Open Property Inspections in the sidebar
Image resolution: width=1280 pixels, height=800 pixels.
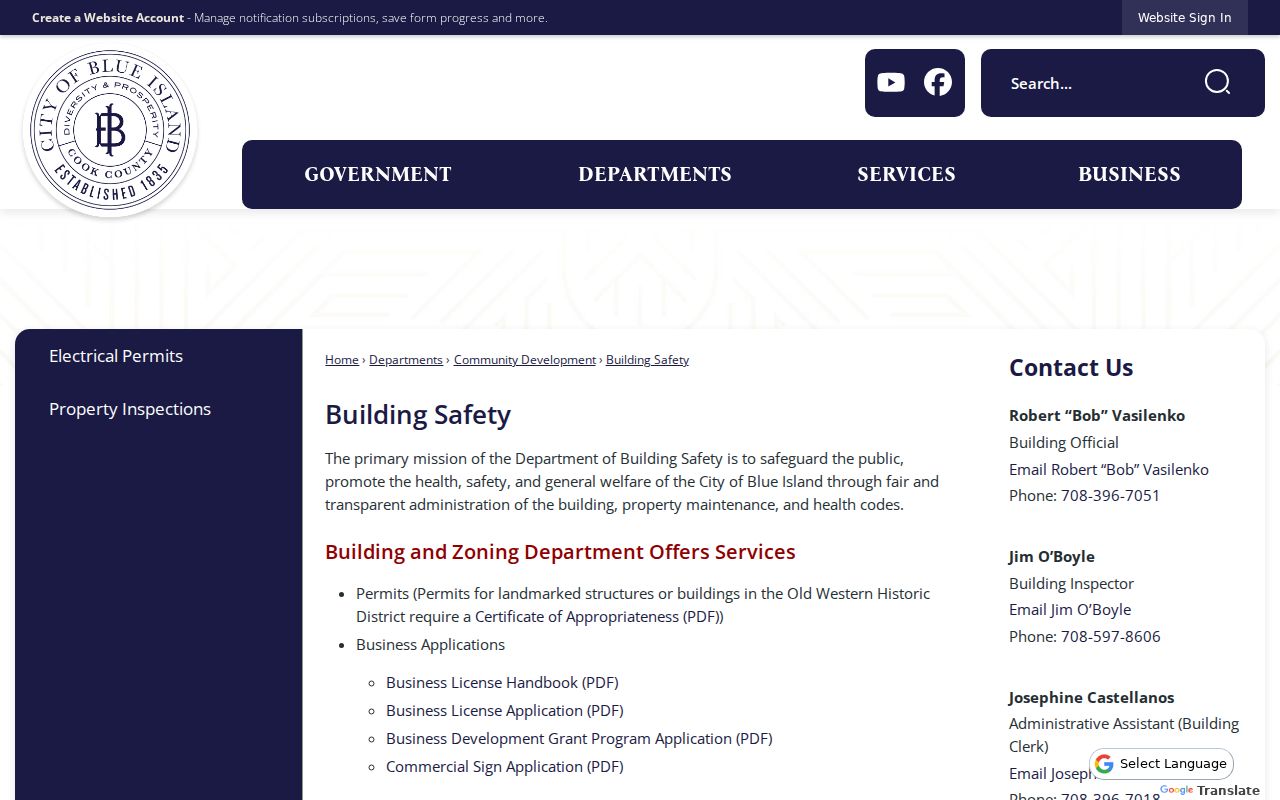click(130, 409)
